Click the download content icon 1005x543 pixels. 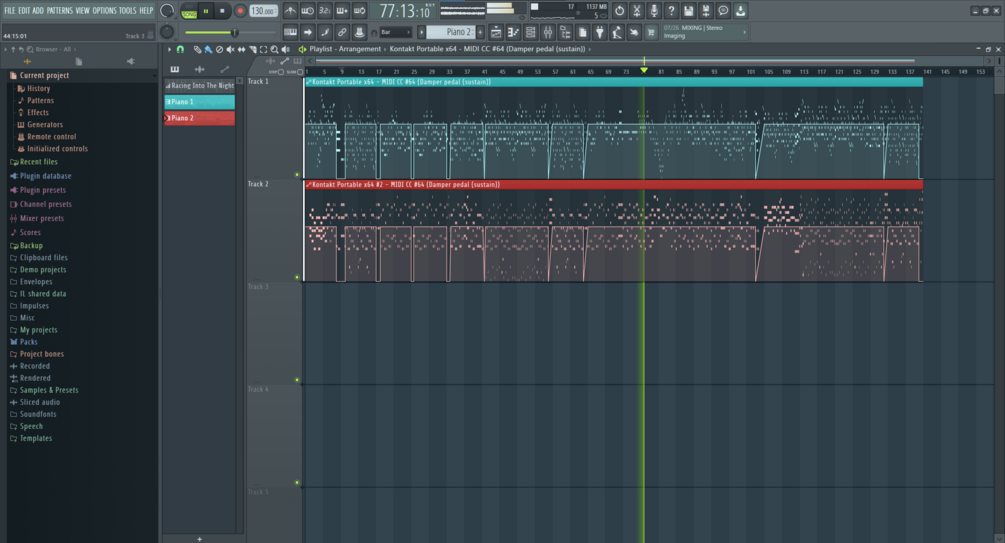740,11
